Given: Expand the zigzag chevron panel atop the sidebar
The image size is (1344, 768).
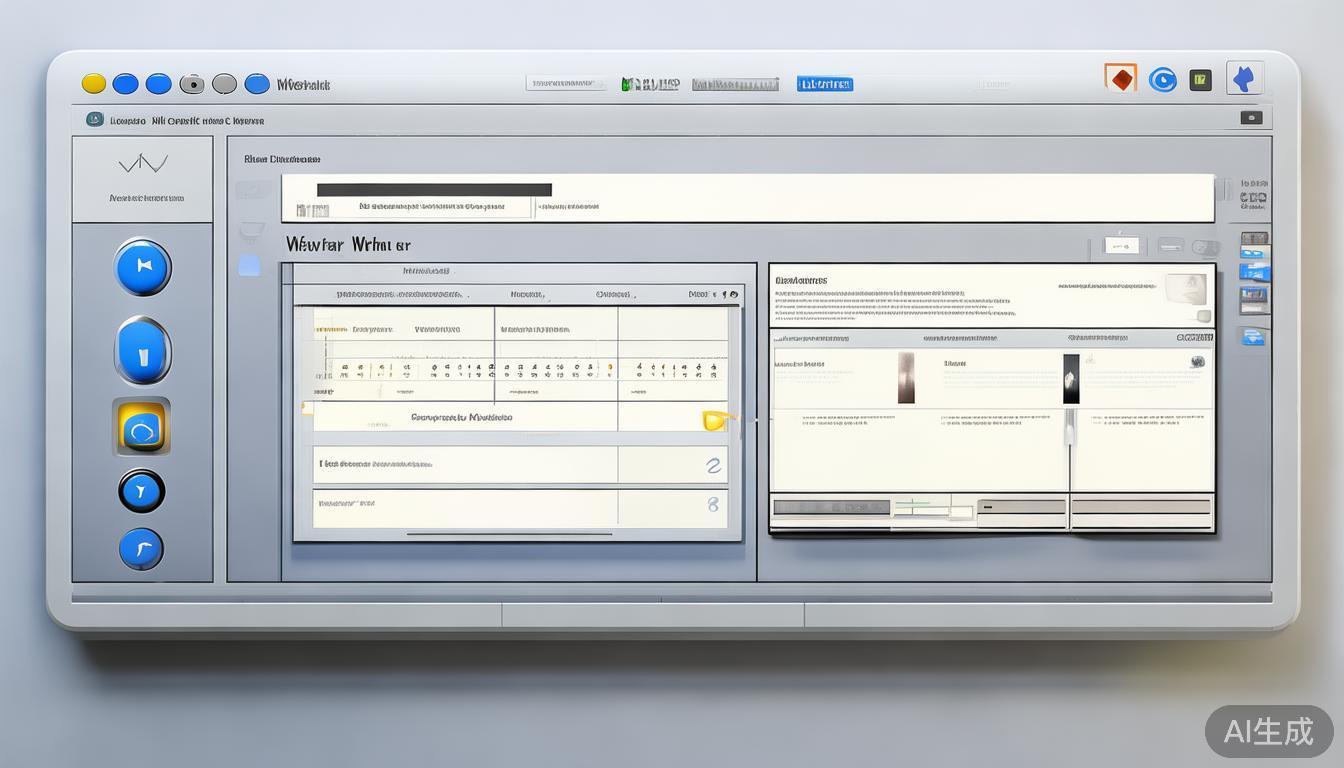Looking at the screenshot, I should pyautogui.click(x=143, y=163).
